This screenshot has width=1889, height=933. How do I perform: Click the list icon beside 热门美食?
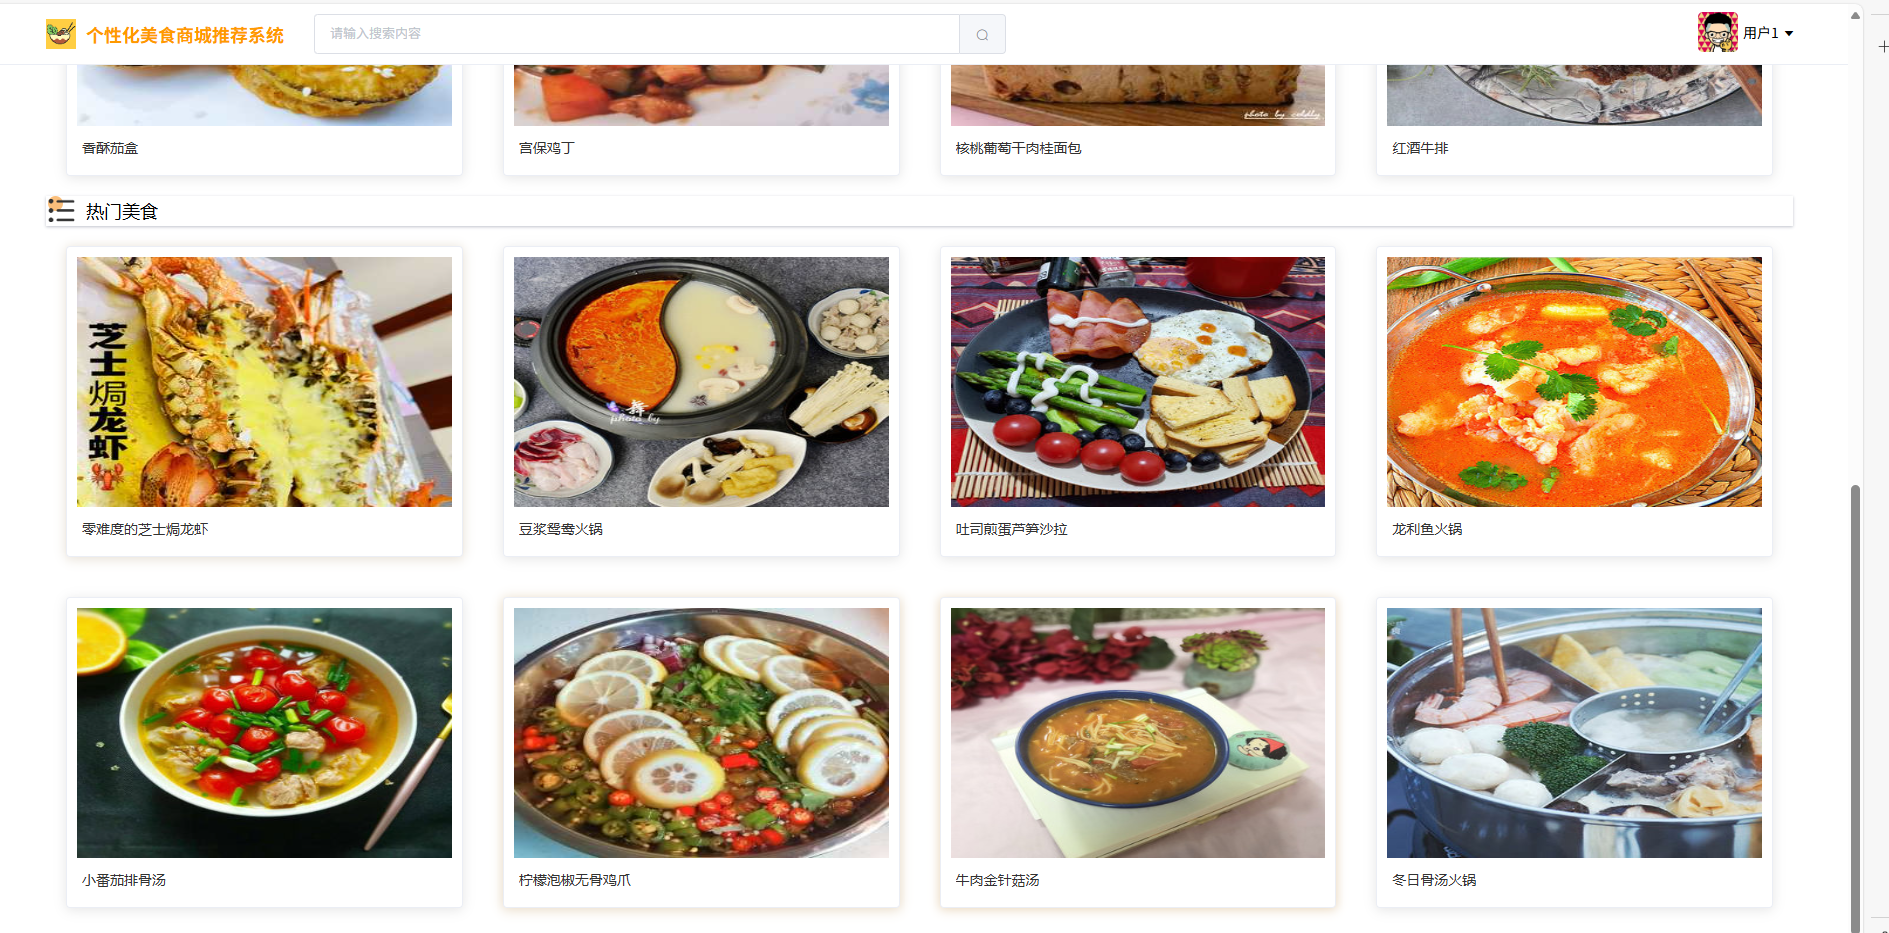coord(61,210)
